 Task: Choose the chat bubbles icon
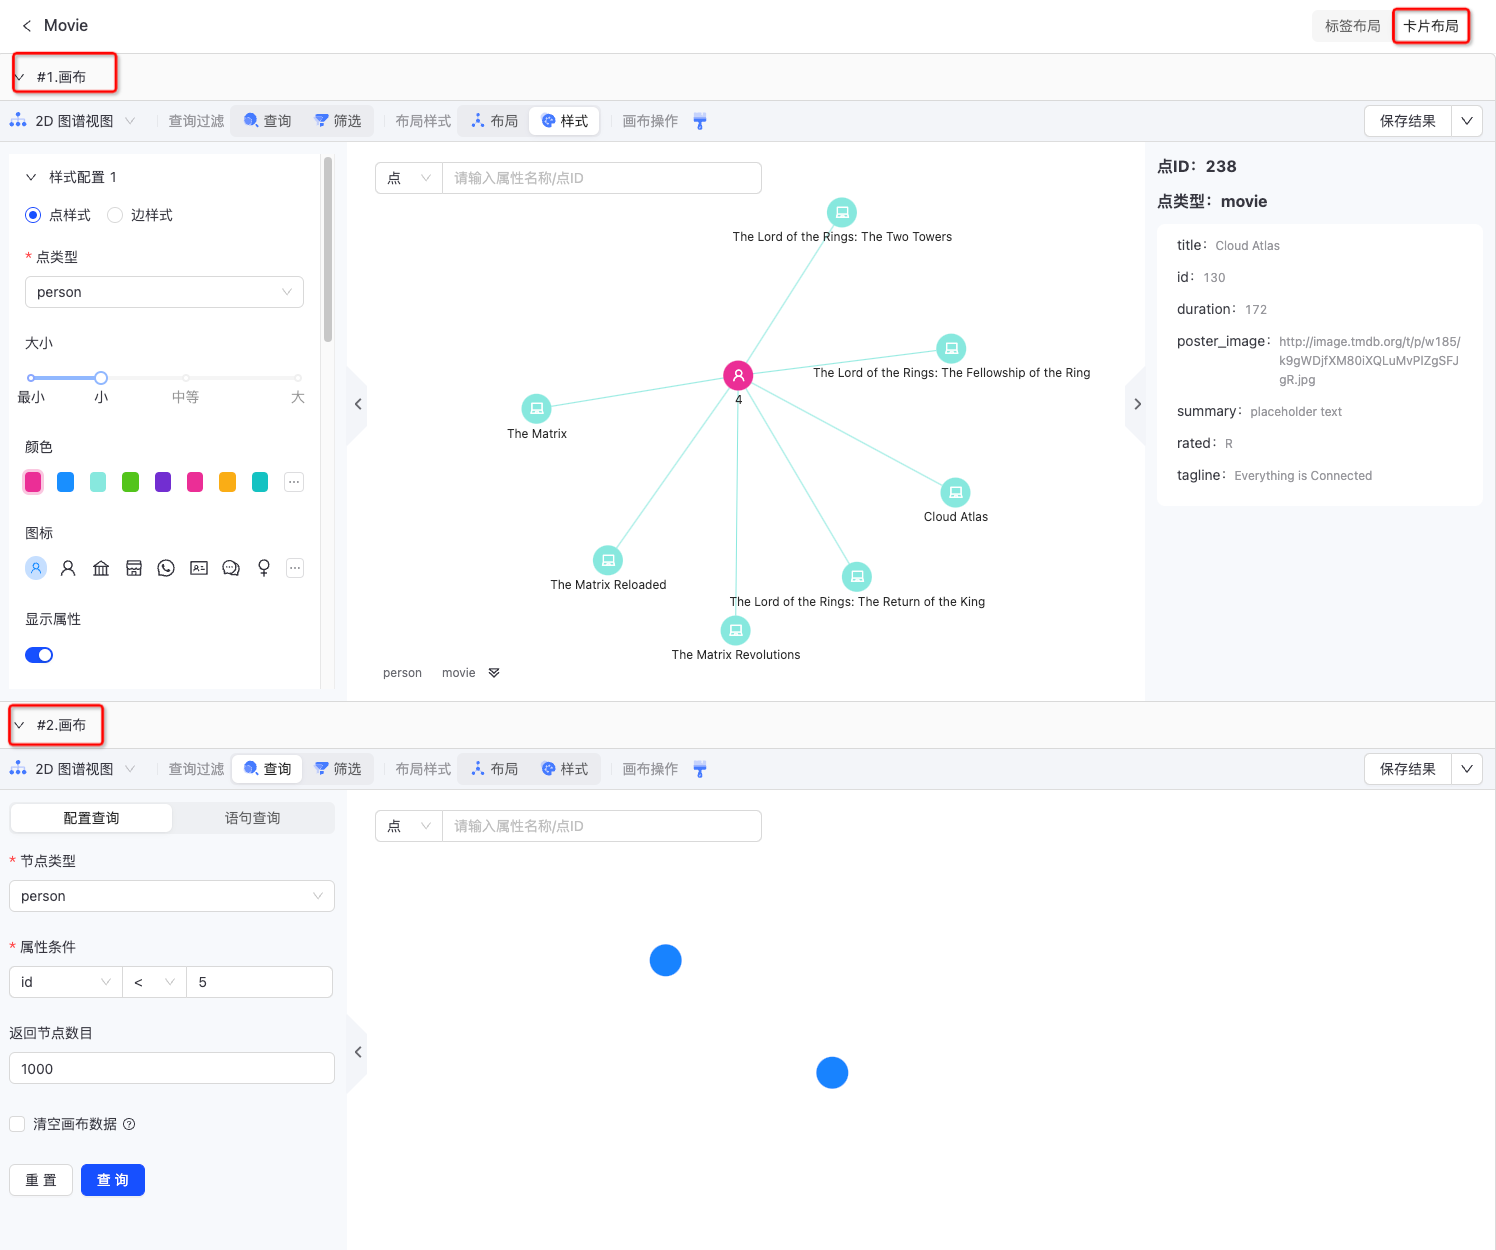tap(231, 568)
